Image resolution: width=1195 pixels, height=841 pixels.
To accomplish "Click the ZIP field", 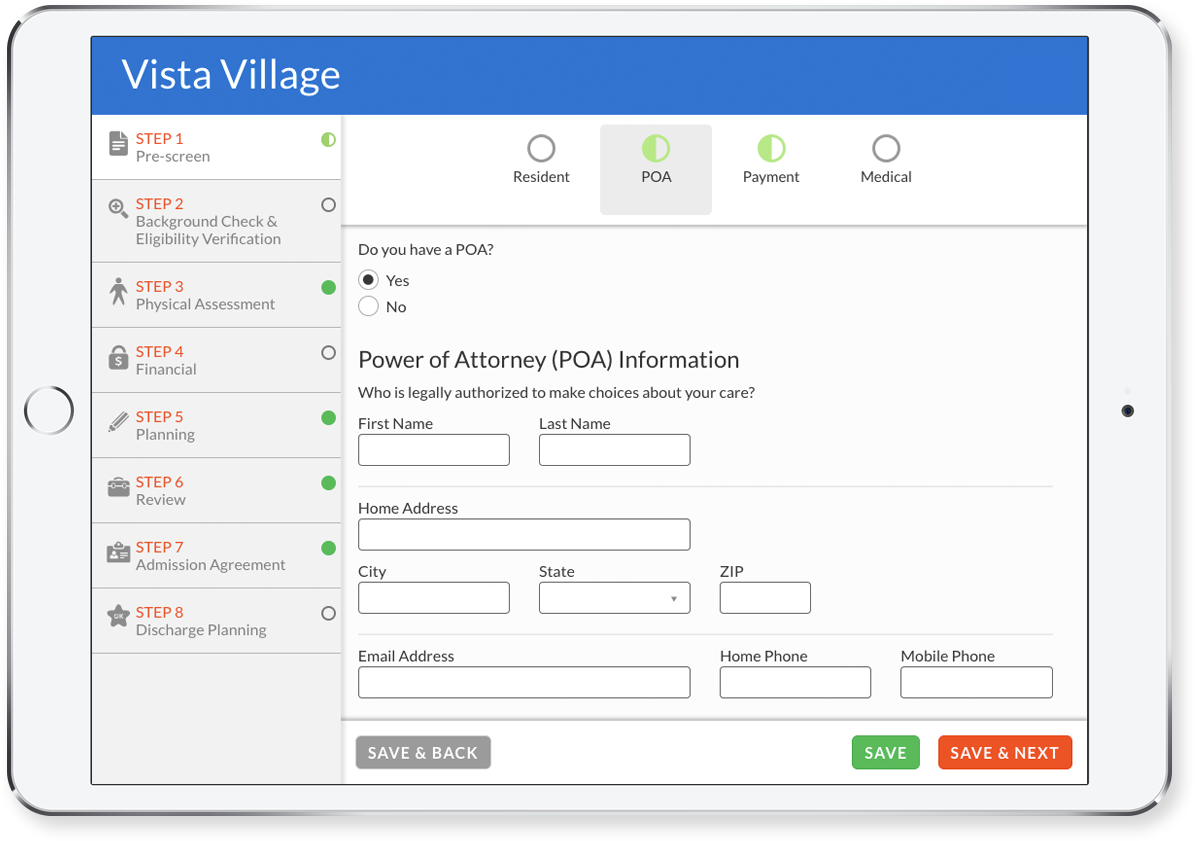I will [765, 598].
